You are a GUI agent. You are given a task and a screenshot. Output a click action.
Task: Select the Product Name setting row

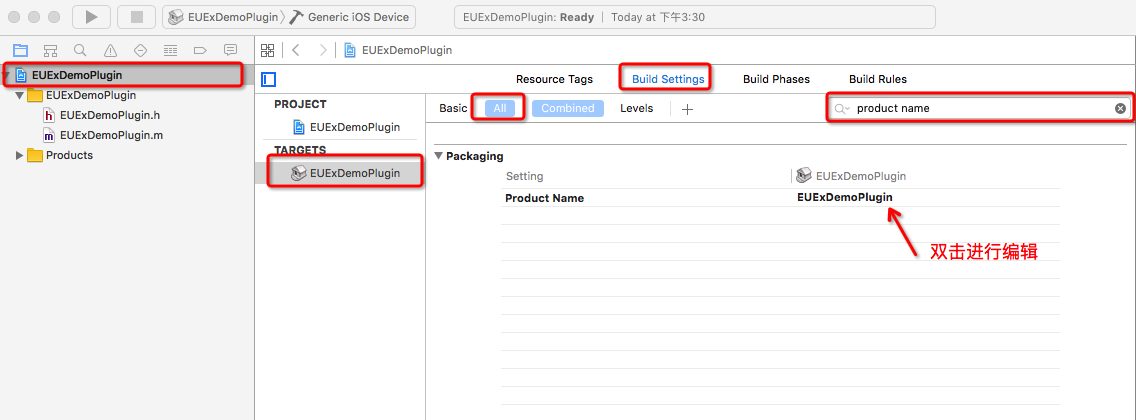[x=780, y=198]
